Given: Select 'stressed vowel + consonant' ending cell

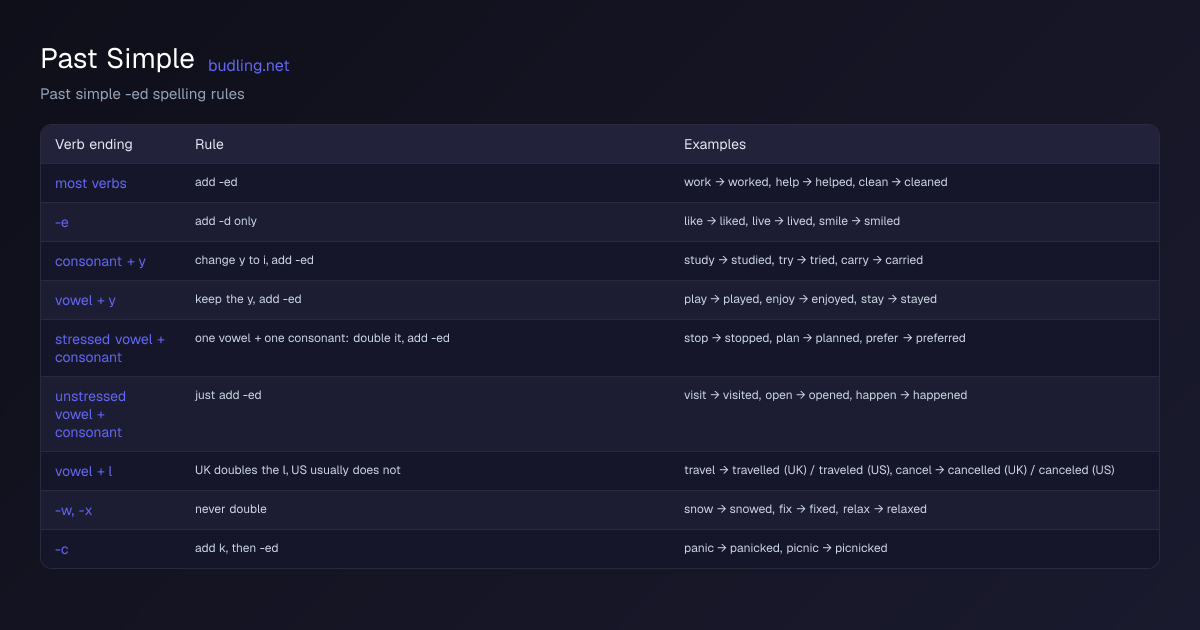Looking at the screenshot, I should 110,348.
